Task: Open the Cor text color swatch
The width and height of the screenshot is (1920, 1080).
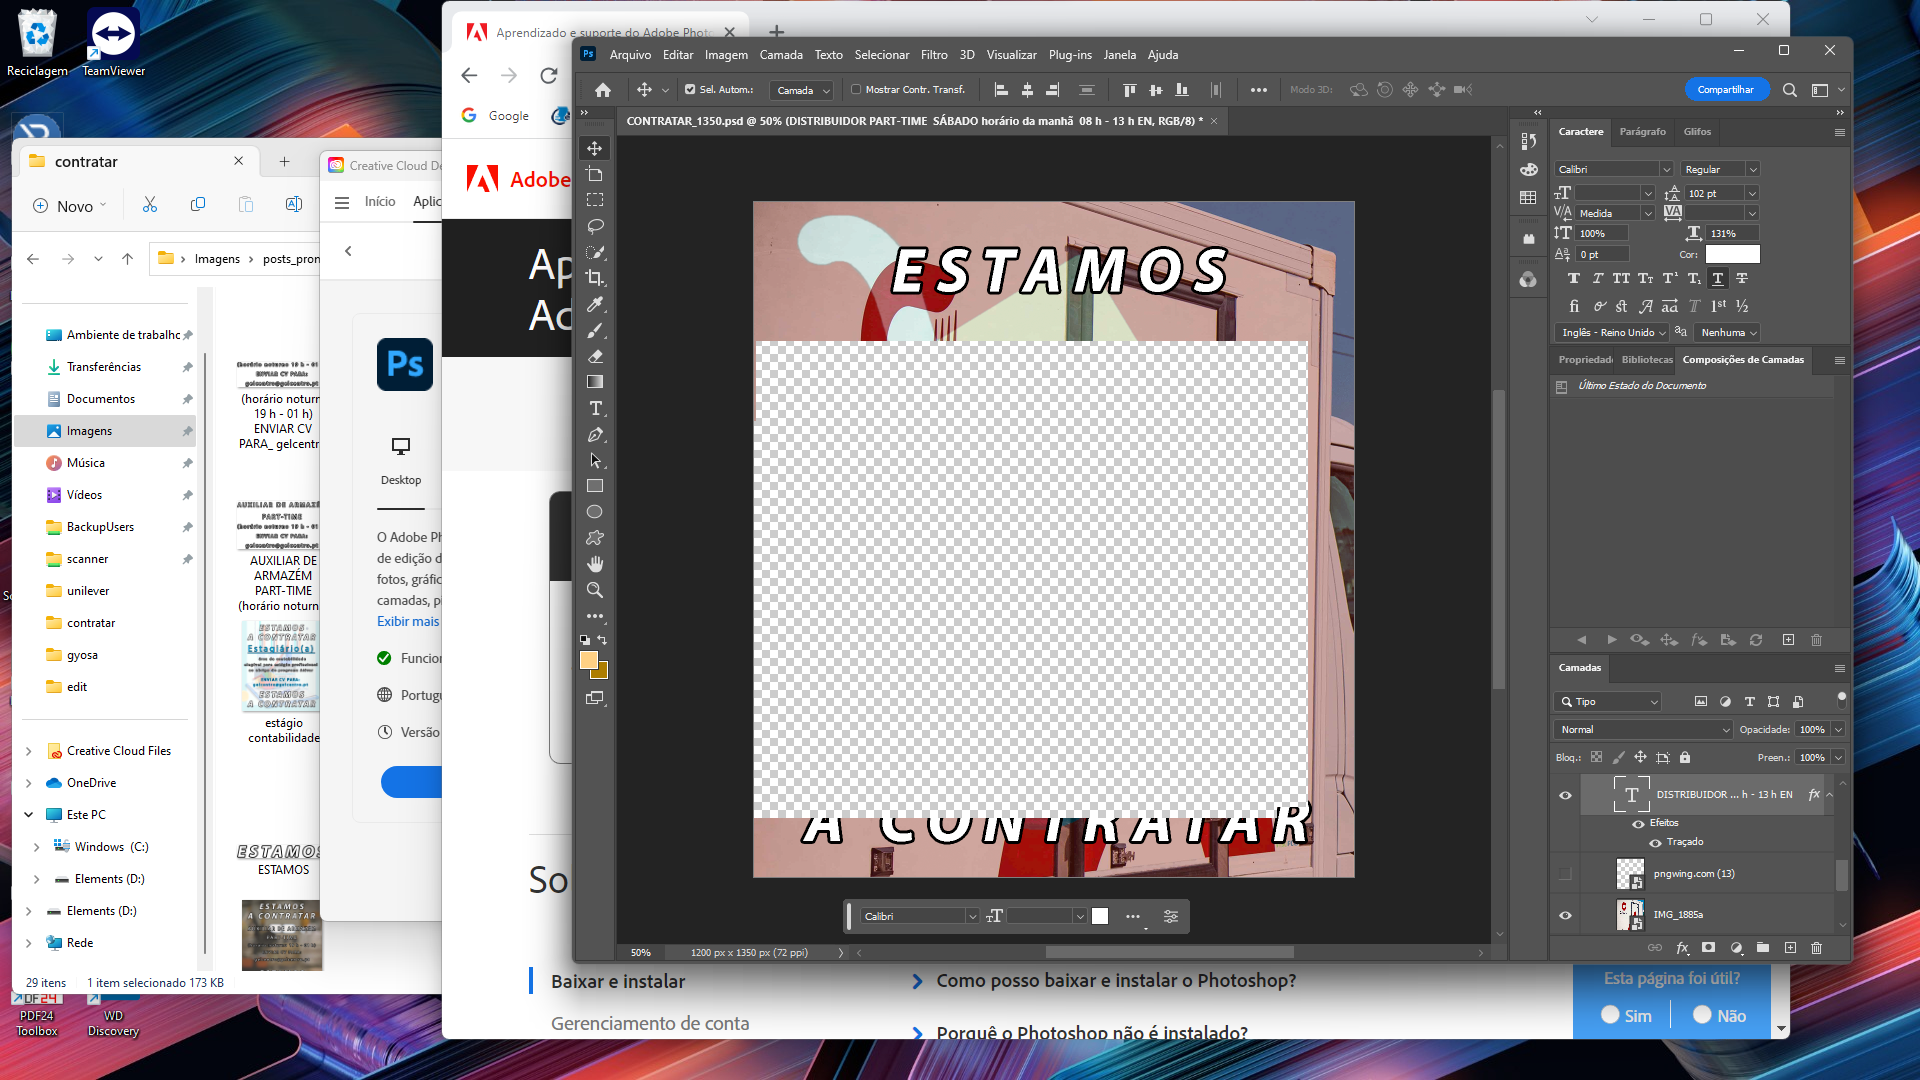Action: pos(1733,254)
